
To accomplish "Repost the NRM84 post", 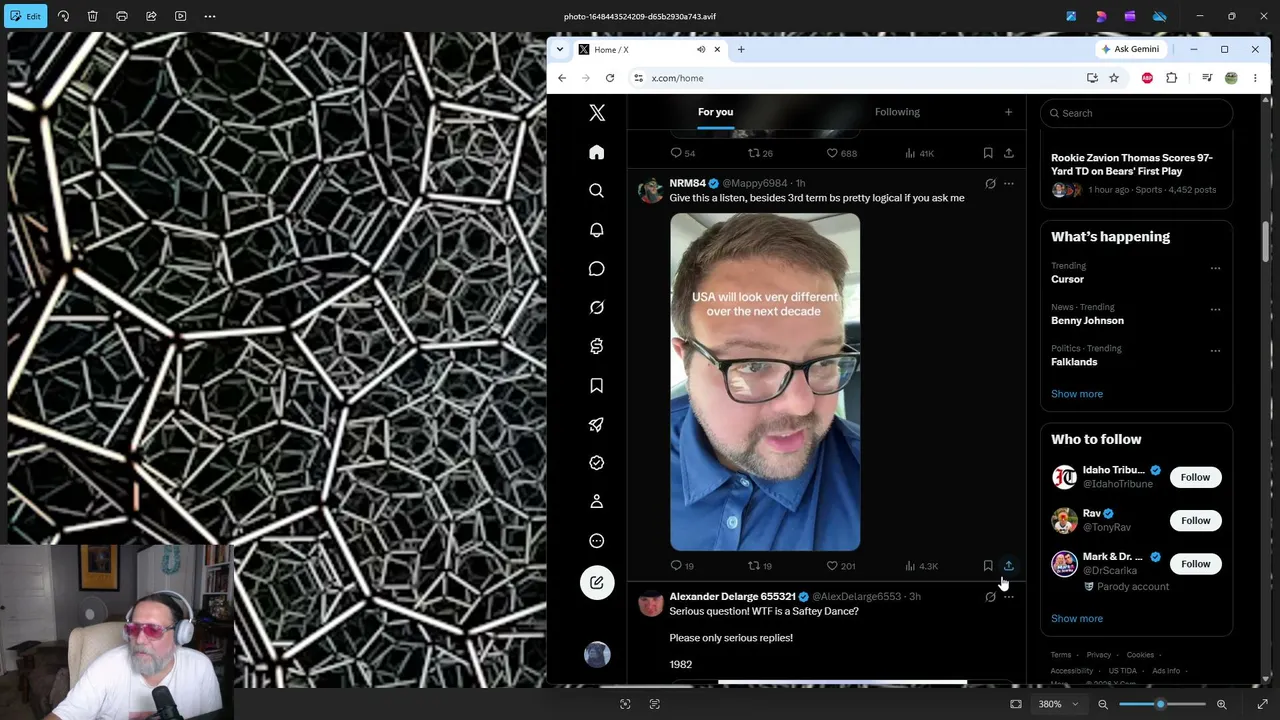I will tap(761, 566).
